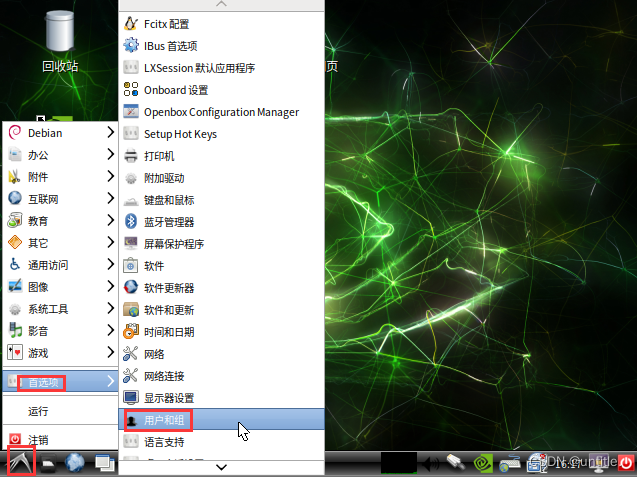637x477 pixels.
Task: Click submenu scroll-down arrow at bottom
Action: [x=221, y=467]
